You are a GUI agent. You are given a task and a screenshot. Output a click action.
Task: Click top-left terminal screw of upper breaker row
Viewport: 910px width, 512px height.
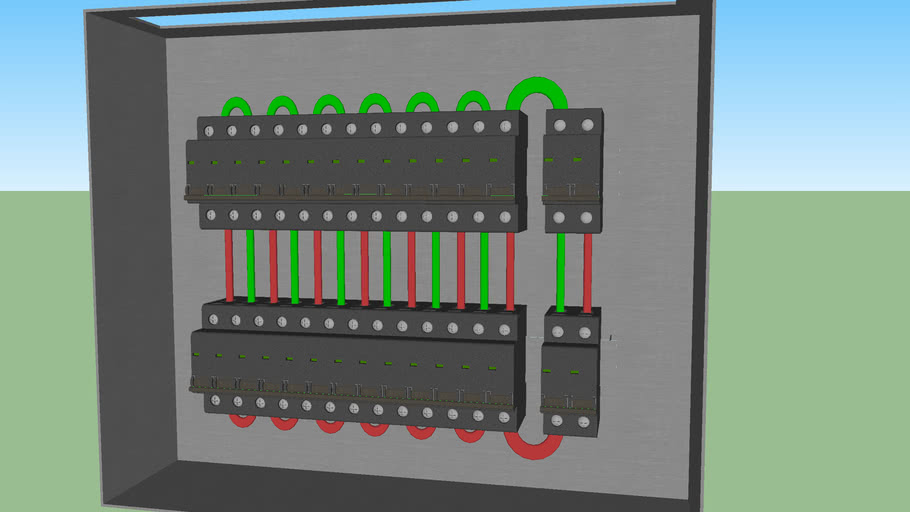(211, 131)
